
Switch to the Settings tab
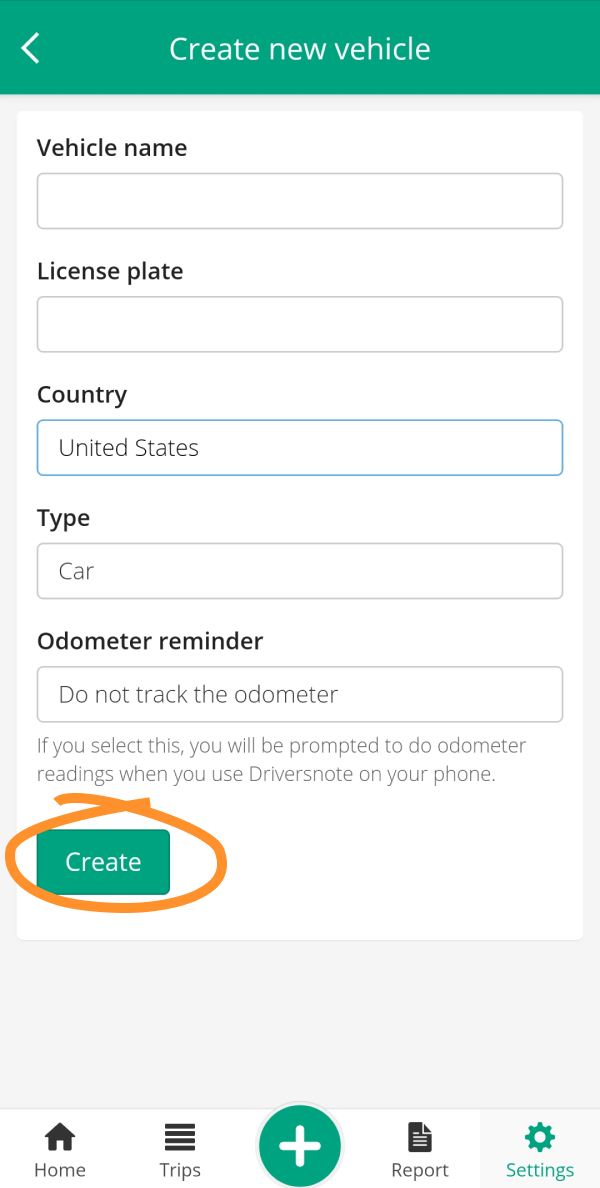[x=539, y=1147]
